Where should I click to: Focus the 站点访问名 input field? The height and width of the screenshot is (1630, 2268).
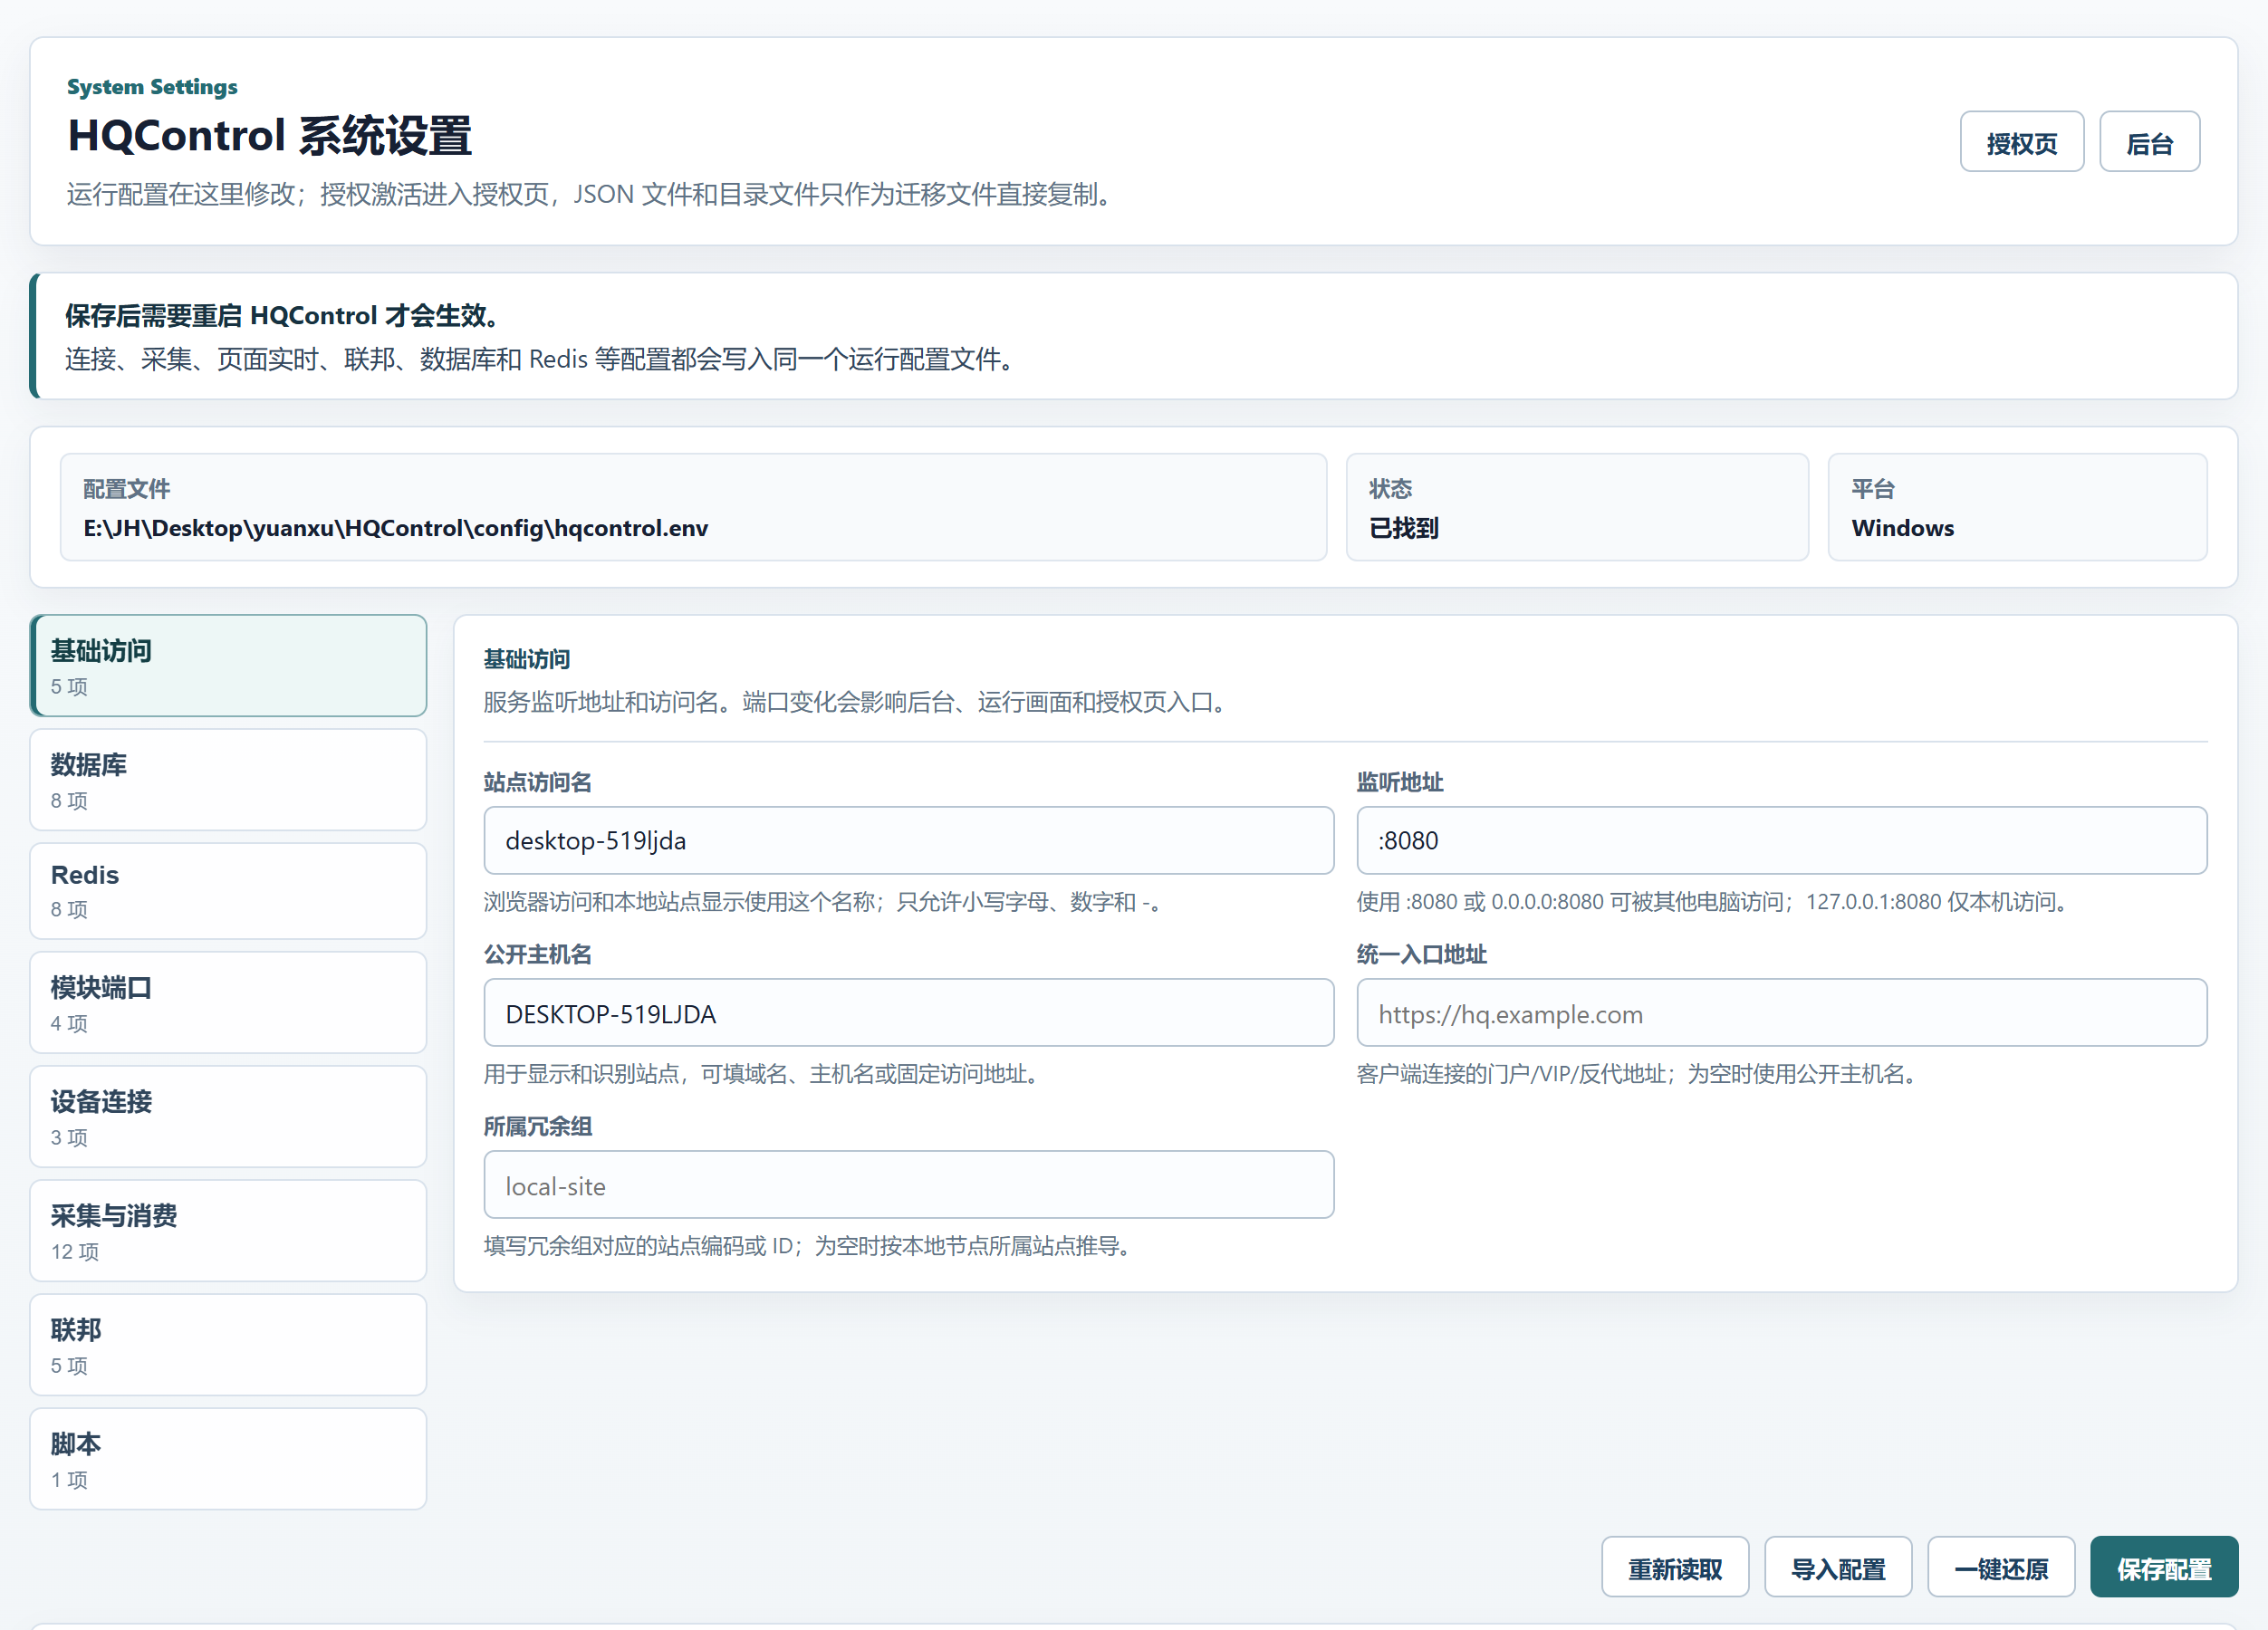(909, 841)
